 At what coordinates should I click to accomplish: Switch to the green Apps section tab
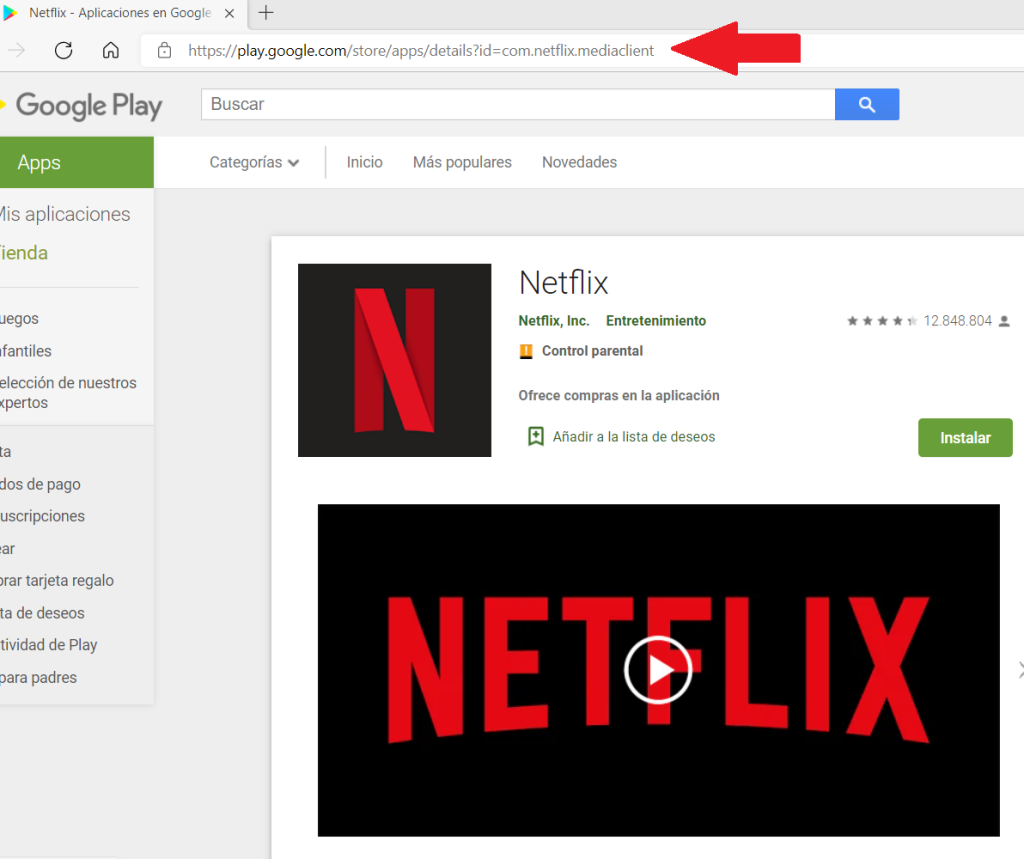pos(39,162)
